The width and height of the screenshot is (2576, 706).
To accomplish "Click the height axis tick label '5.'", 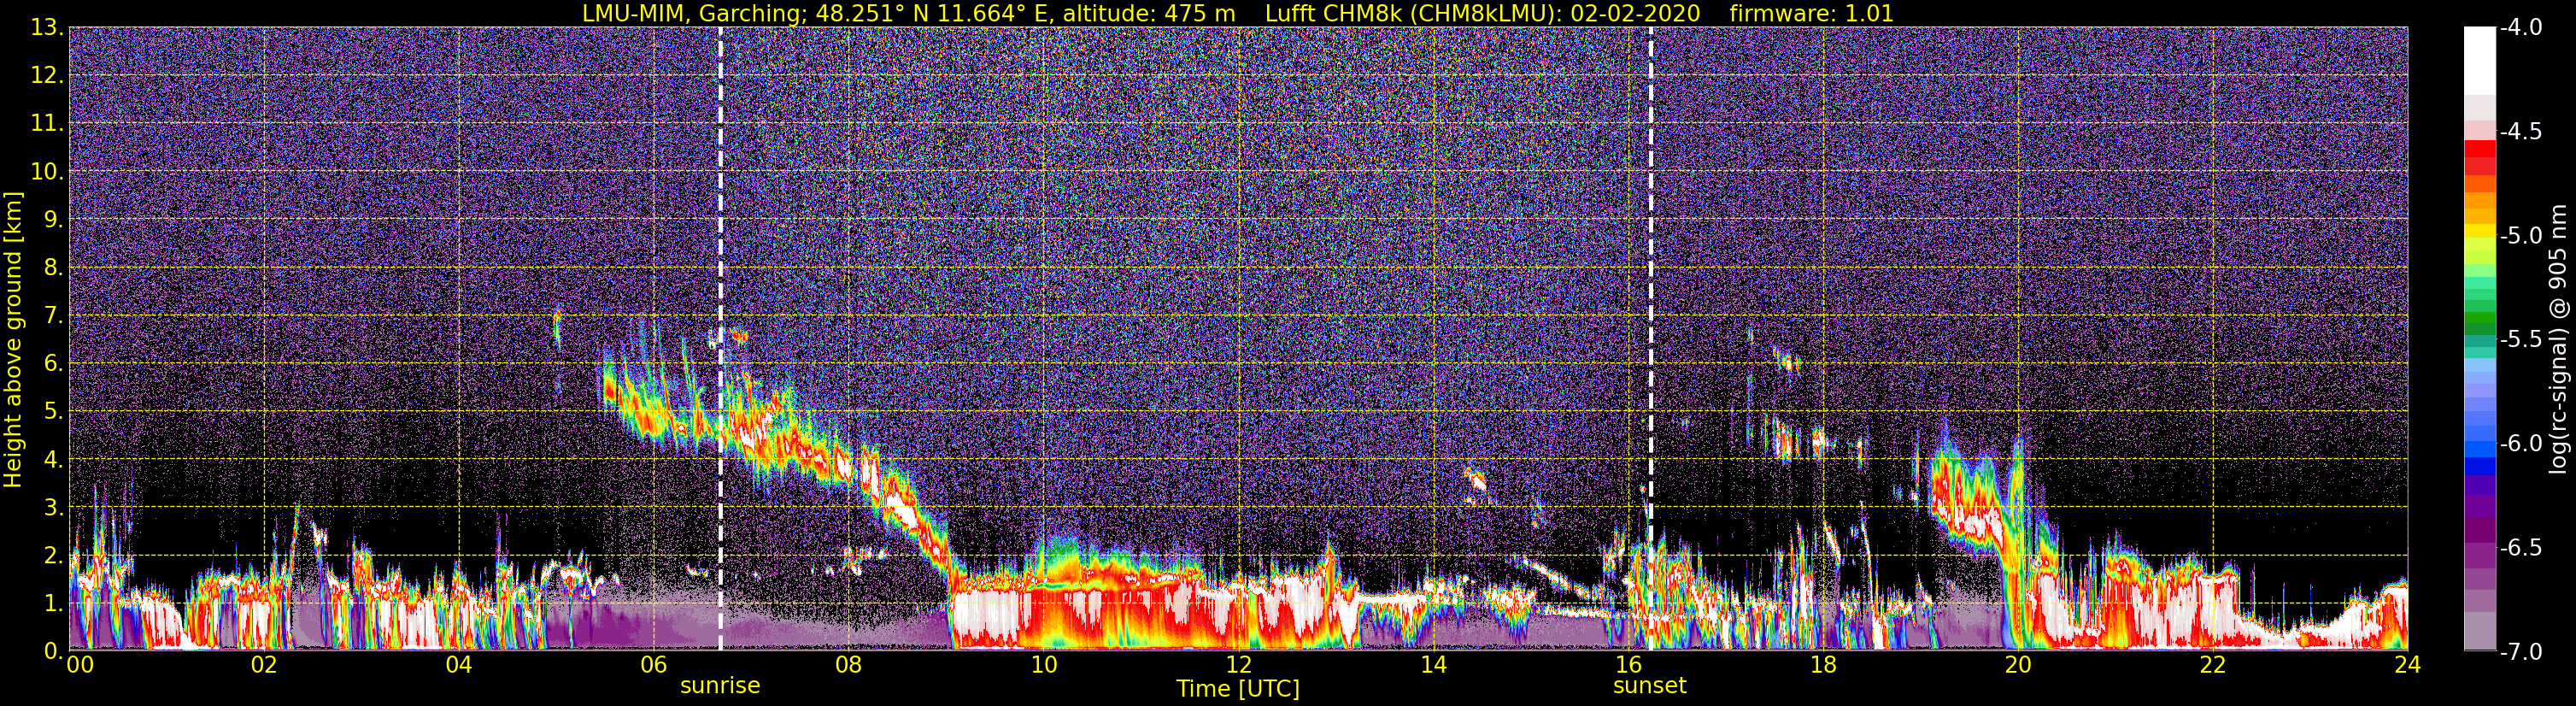I will (54, 412).
